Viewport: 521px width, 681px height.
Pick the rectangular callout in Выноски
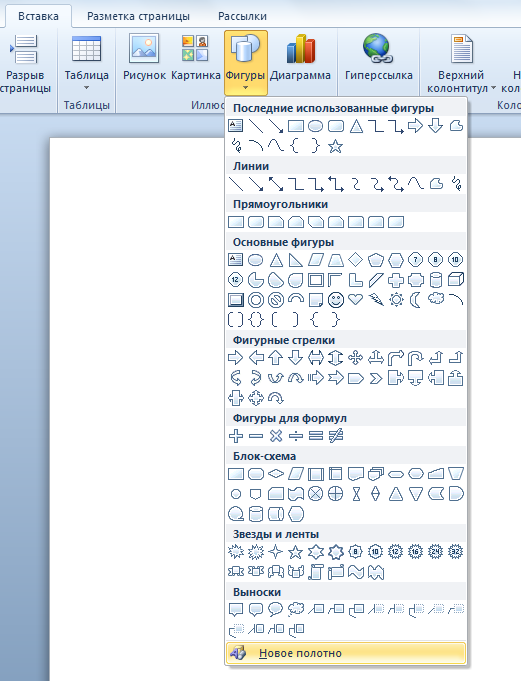(236, 610)
